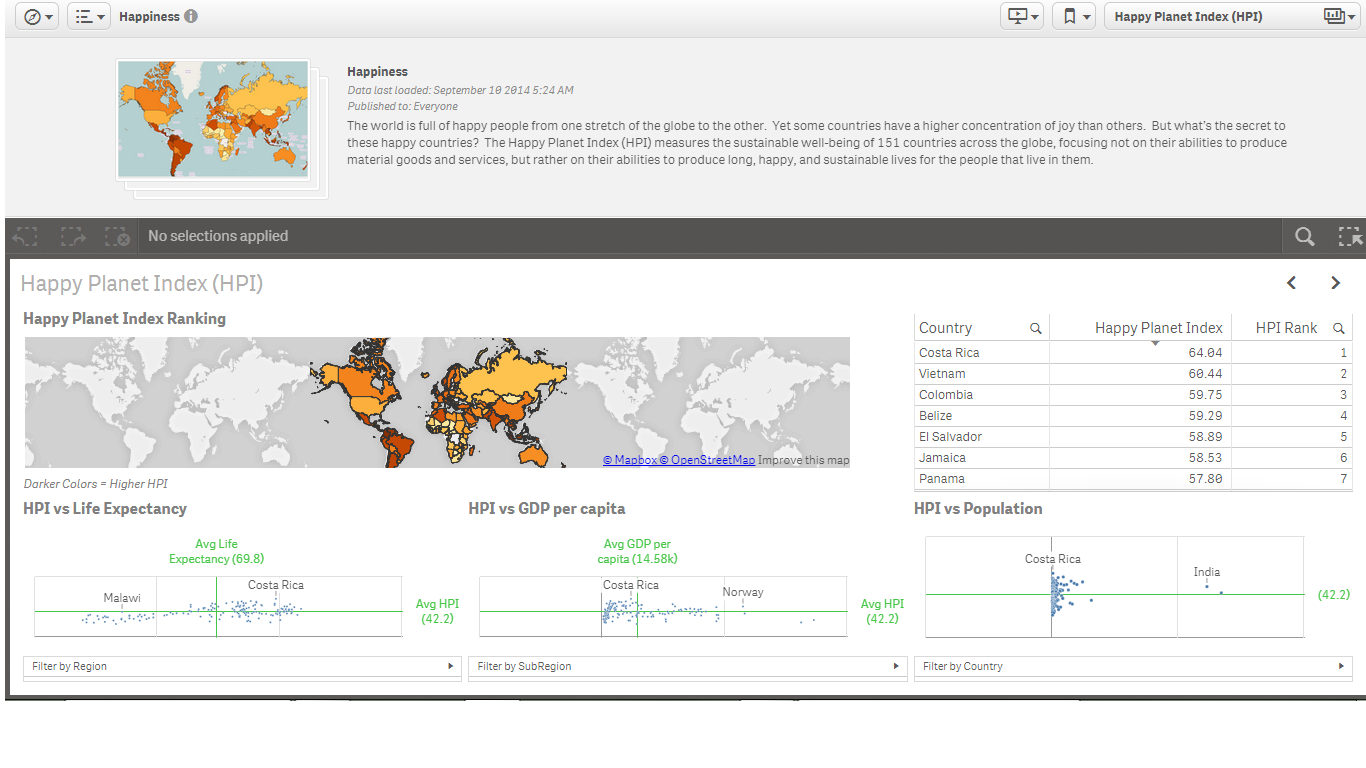
Task: Open the OpenStreetMap attribution link
Action: point(707,460)
